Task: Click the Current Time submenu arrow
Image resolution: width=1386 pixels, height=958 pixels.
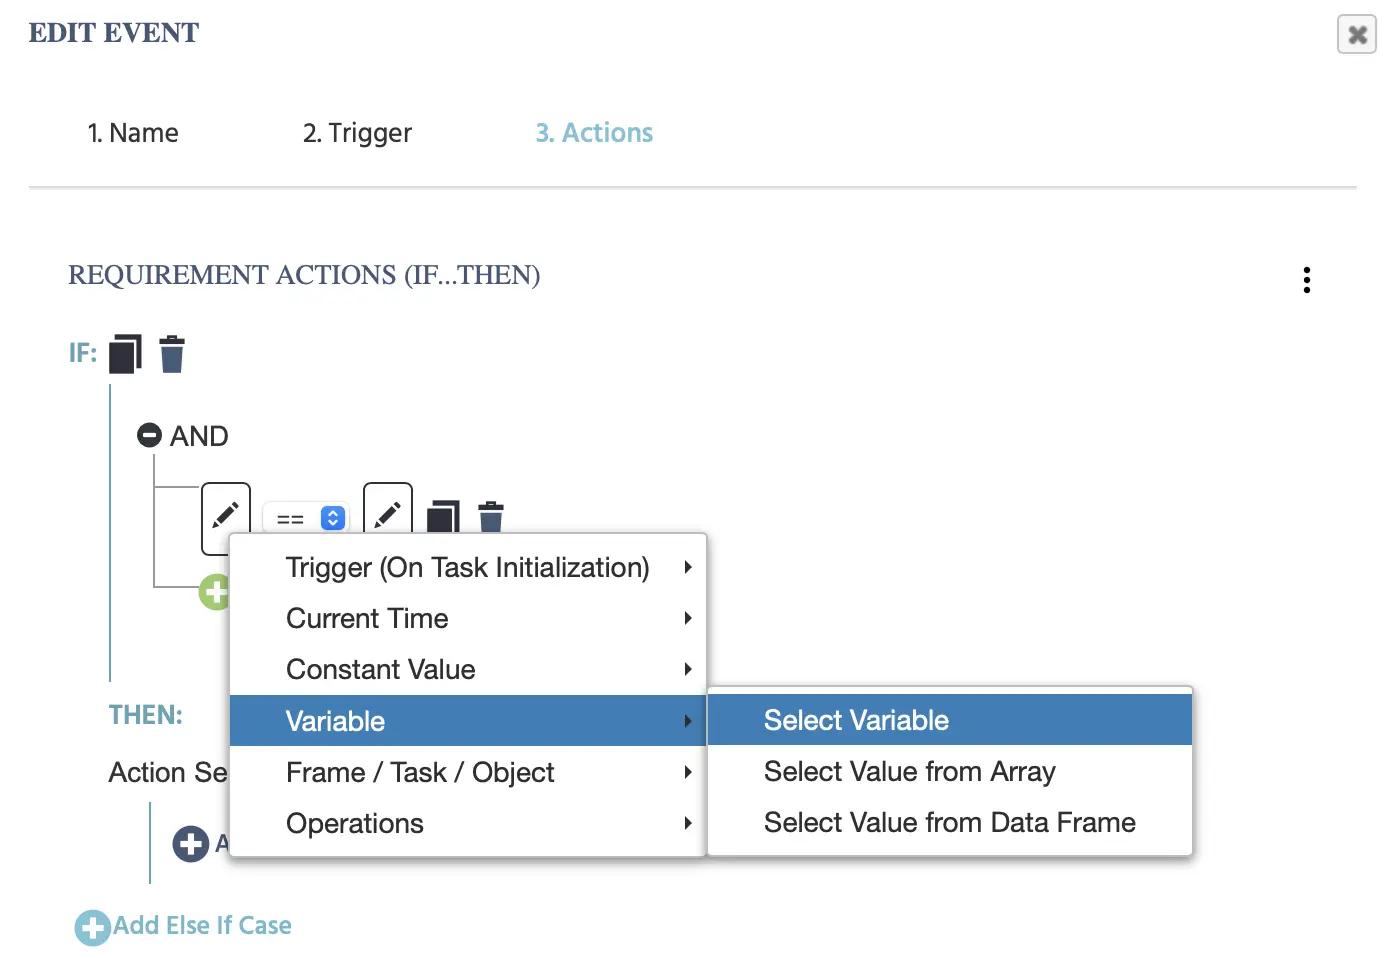Action: (x=688, y=618)
